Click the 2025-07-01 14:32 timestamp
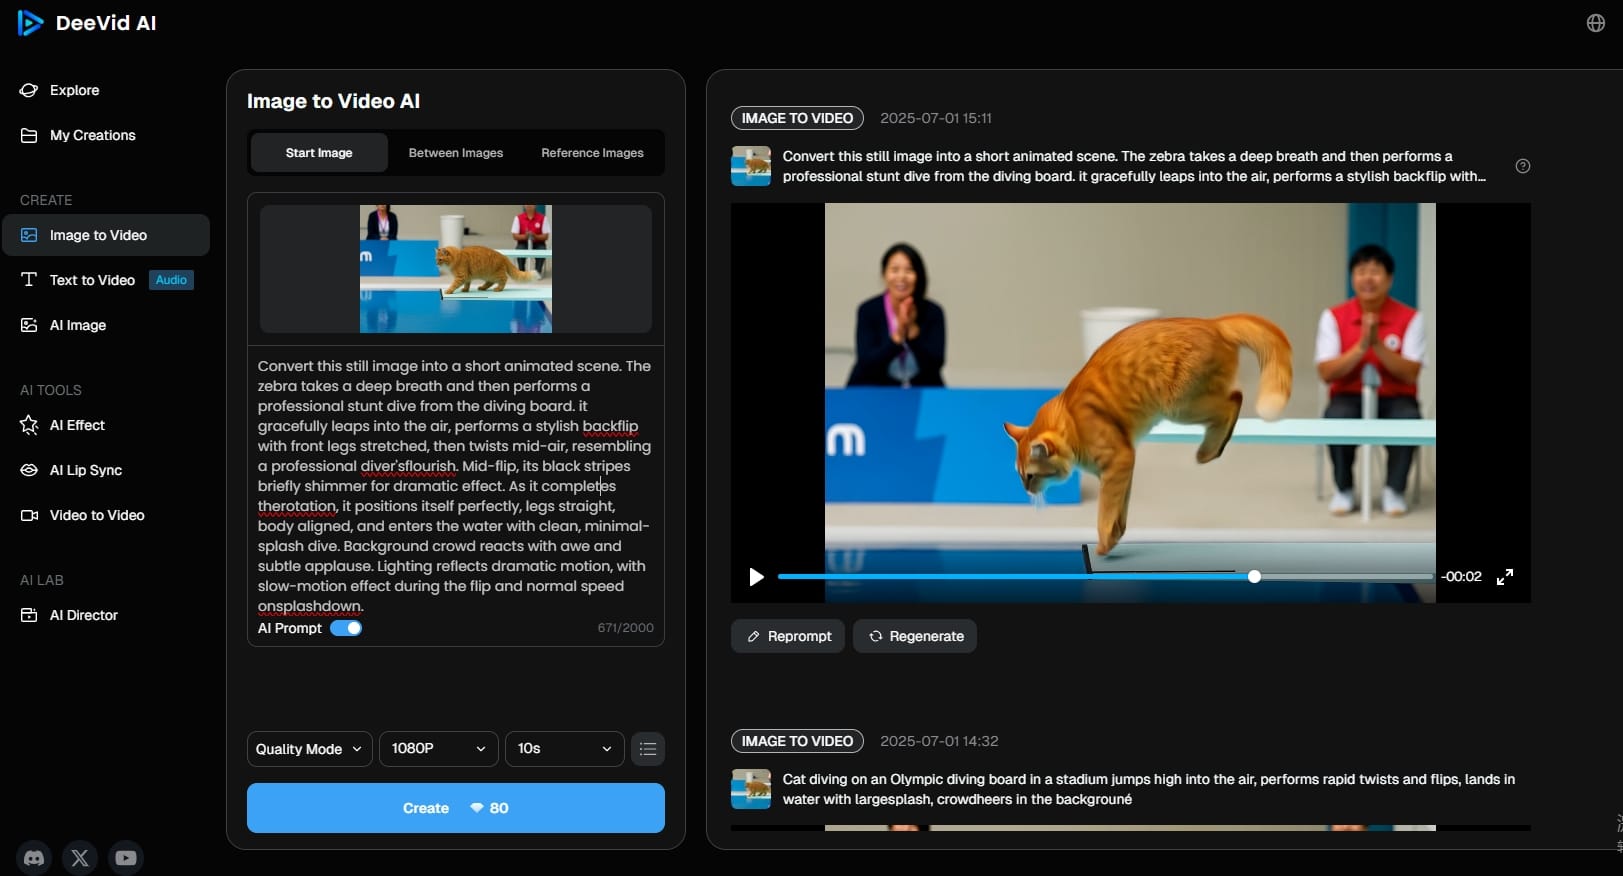 [939, 741]
